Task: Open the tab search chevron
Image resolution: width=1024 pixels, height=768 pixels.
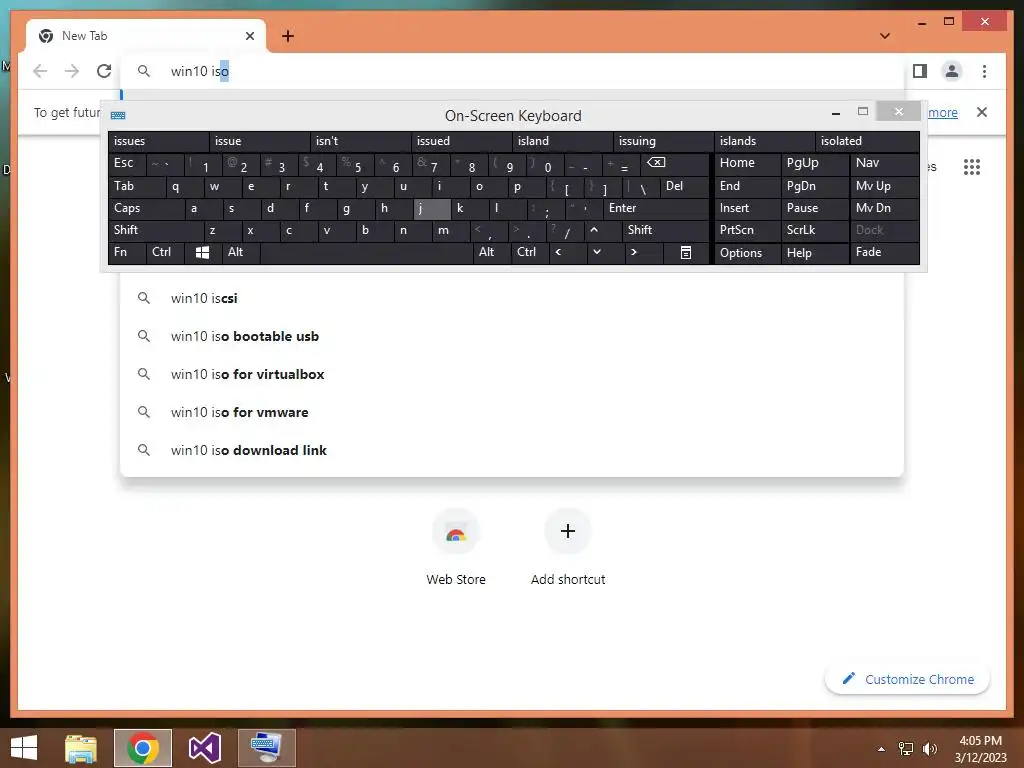Action: [885, 36]
